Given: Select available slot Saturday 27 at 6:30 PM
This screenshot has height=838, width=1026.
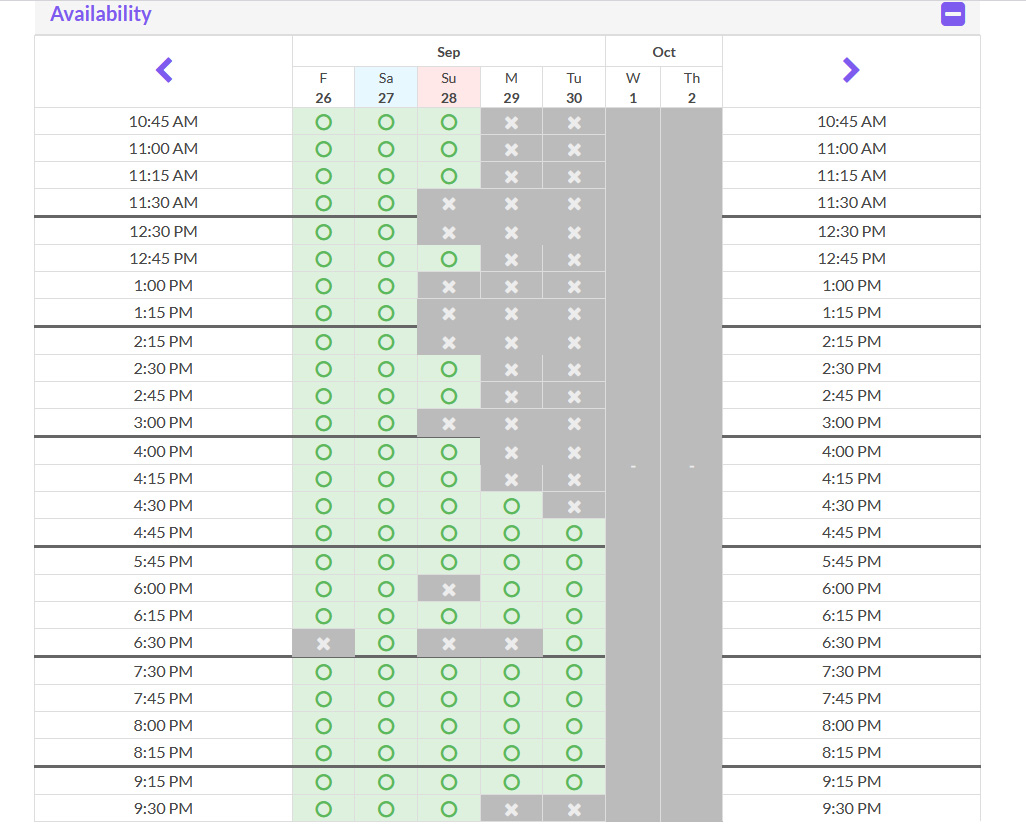Looking at the screenshot, I should click(x=386, y=643).
